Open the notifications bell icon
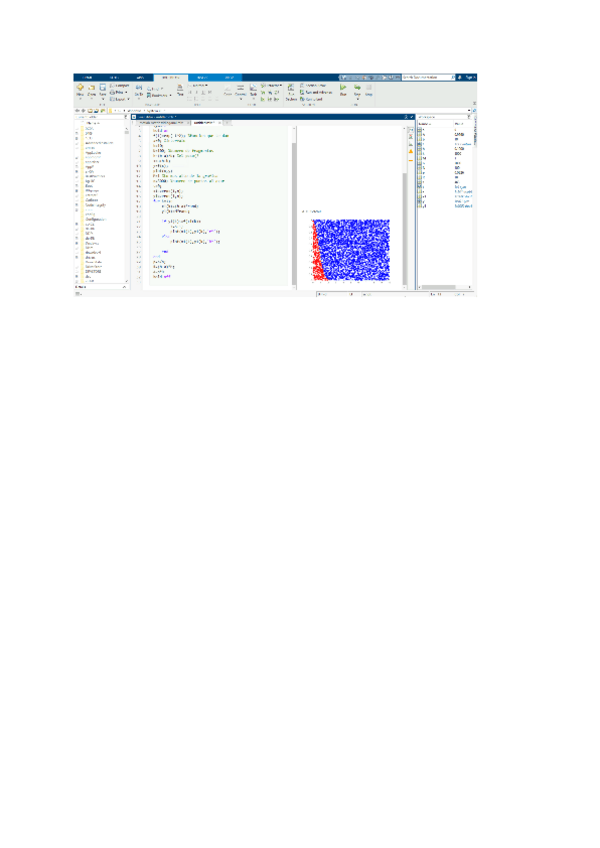600x848 pixels. coord(460,78)
